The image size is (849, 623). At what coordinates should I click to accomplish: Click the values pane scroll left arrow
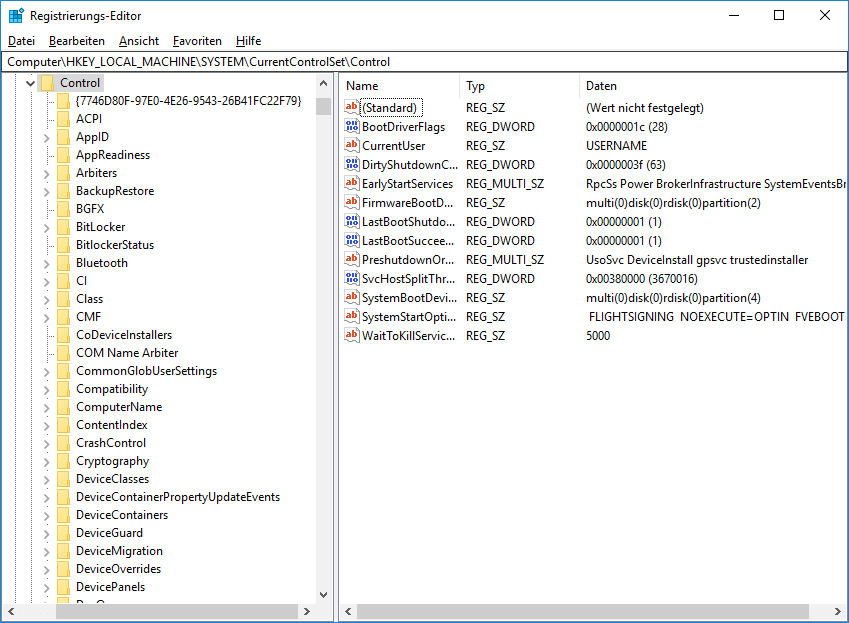(348, 612)
